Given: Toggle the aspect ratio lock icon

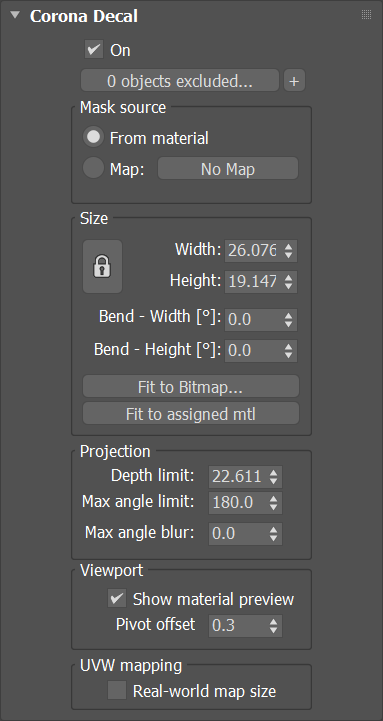Looking at the screenshot, I should 102,266.
